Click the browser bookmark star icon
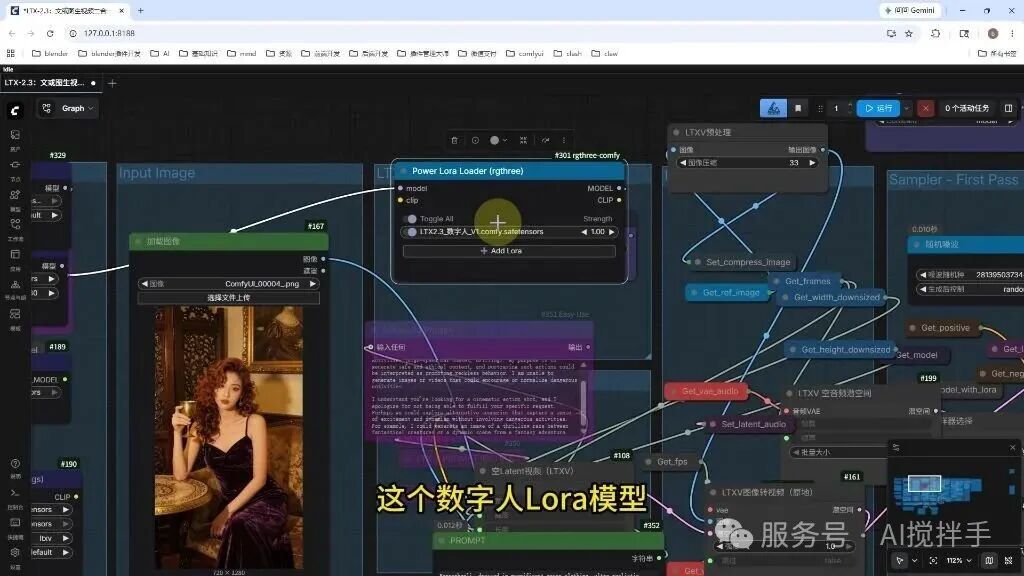The height and width of the screenshot is (576, 1024). coord(908,33)
